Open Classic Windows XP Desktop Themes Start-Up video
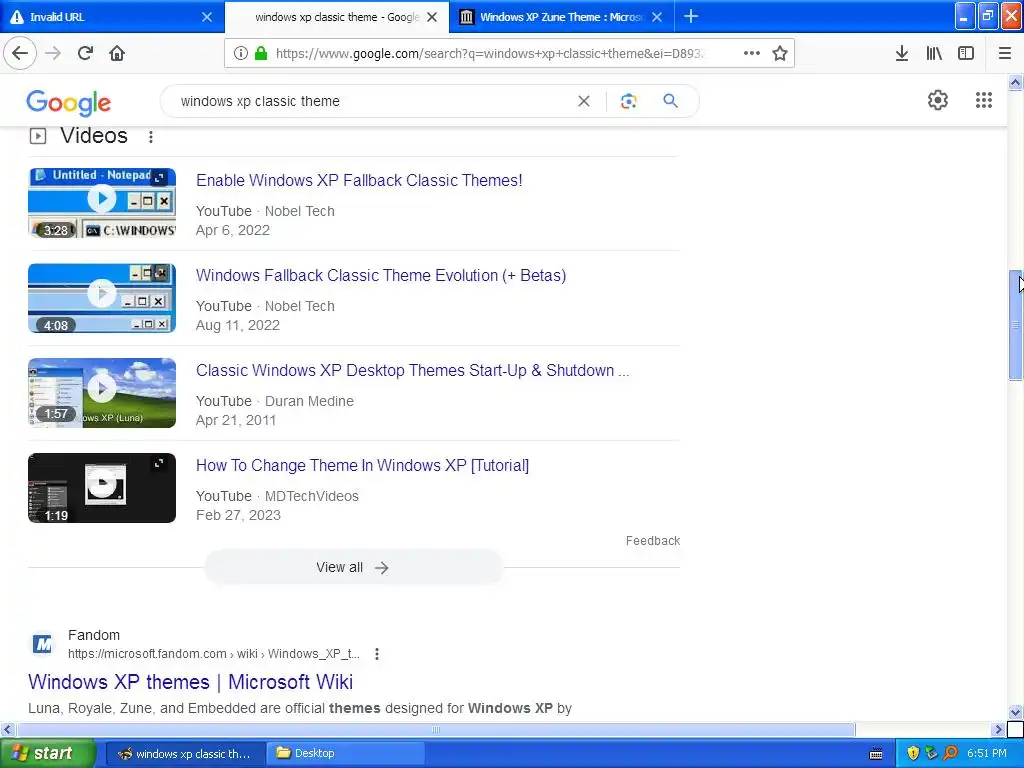Image resolution: width=1024 pixels, height=768 pixels. click(413, 370)
